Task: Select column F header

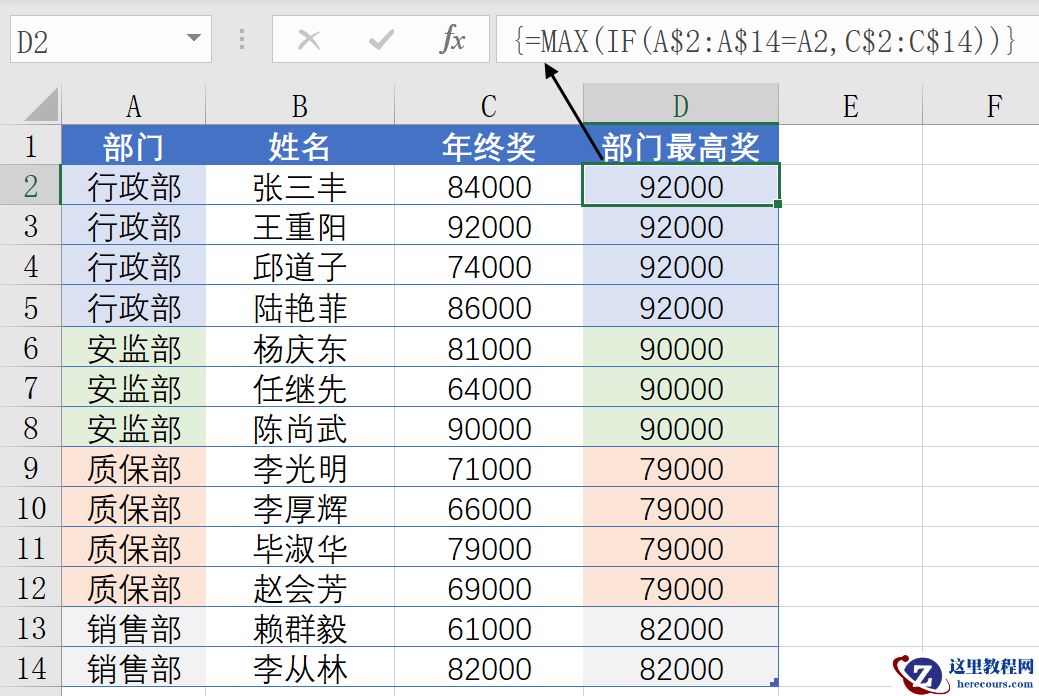Action: (x=993, y=106)
